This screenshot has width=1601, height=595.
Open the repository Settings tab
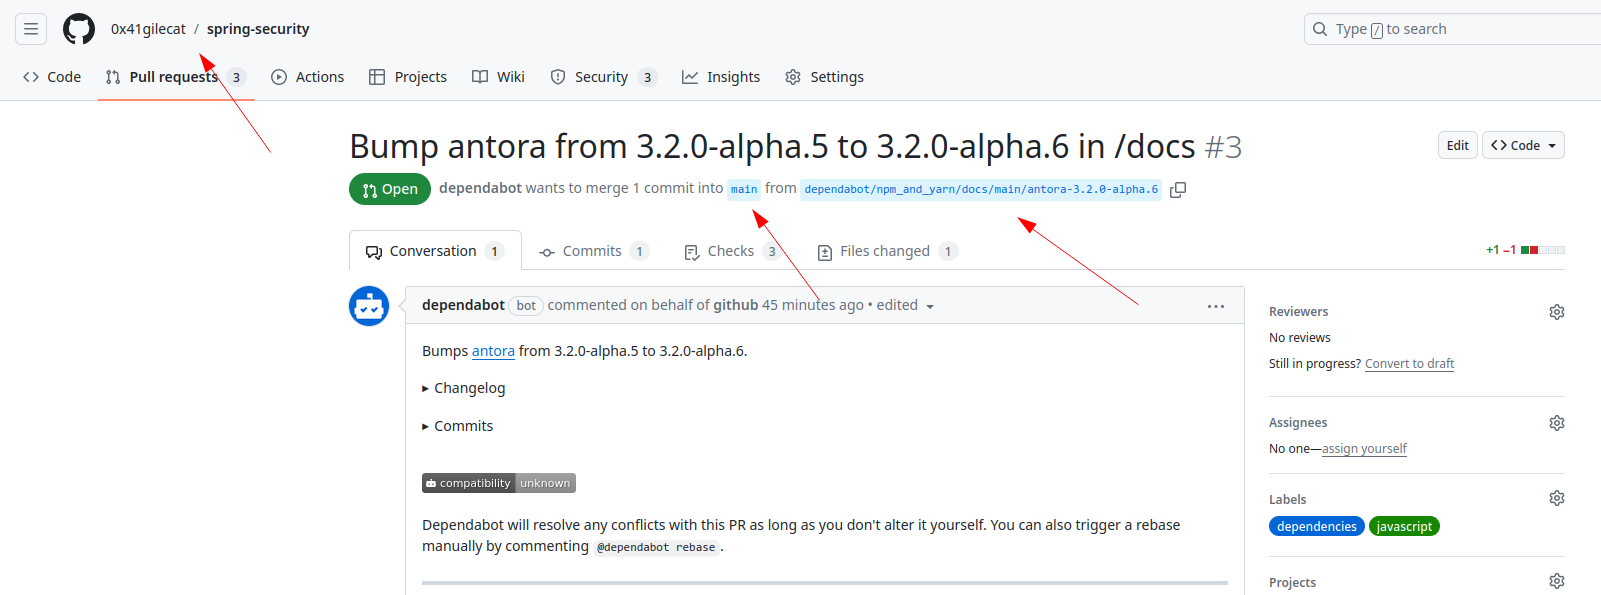[x=825, y=77]
